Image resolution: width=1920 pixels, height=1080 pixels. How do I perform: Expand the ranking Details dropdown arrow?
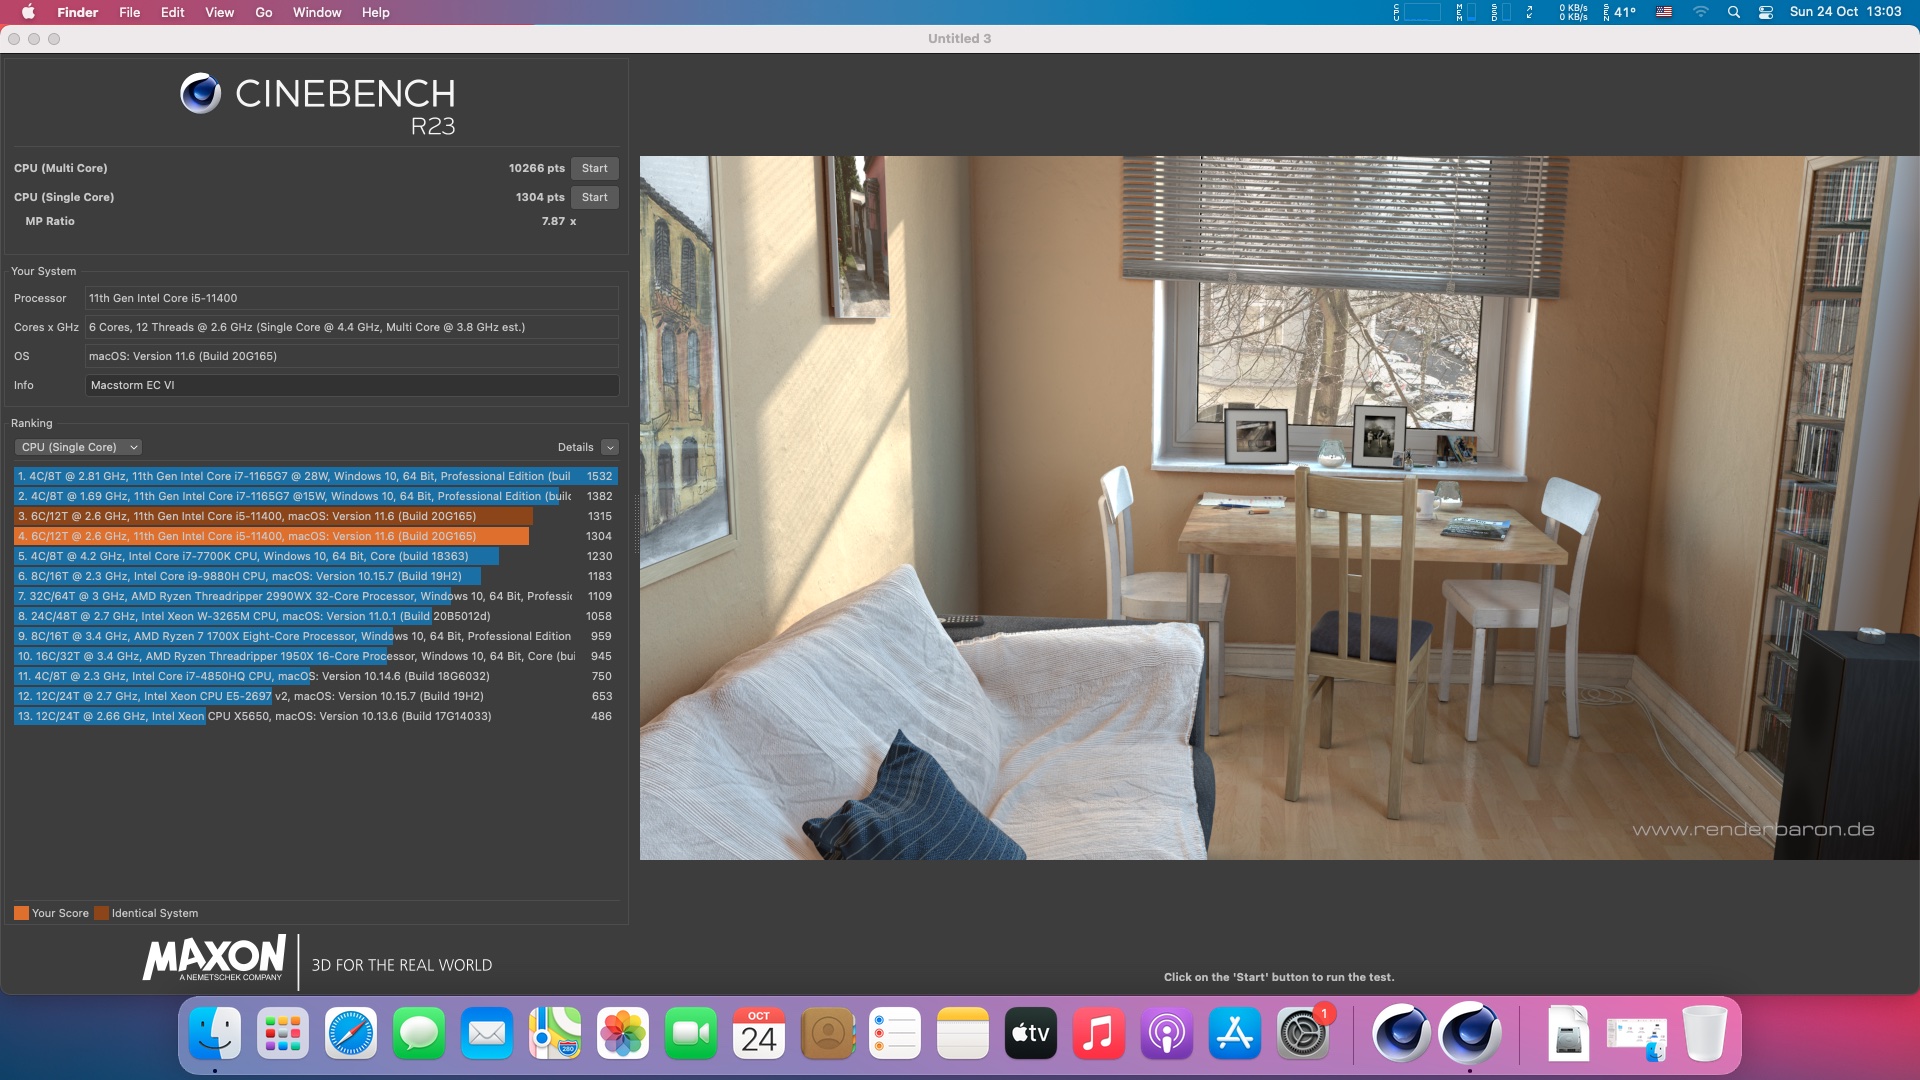click(x=610, y=447)
